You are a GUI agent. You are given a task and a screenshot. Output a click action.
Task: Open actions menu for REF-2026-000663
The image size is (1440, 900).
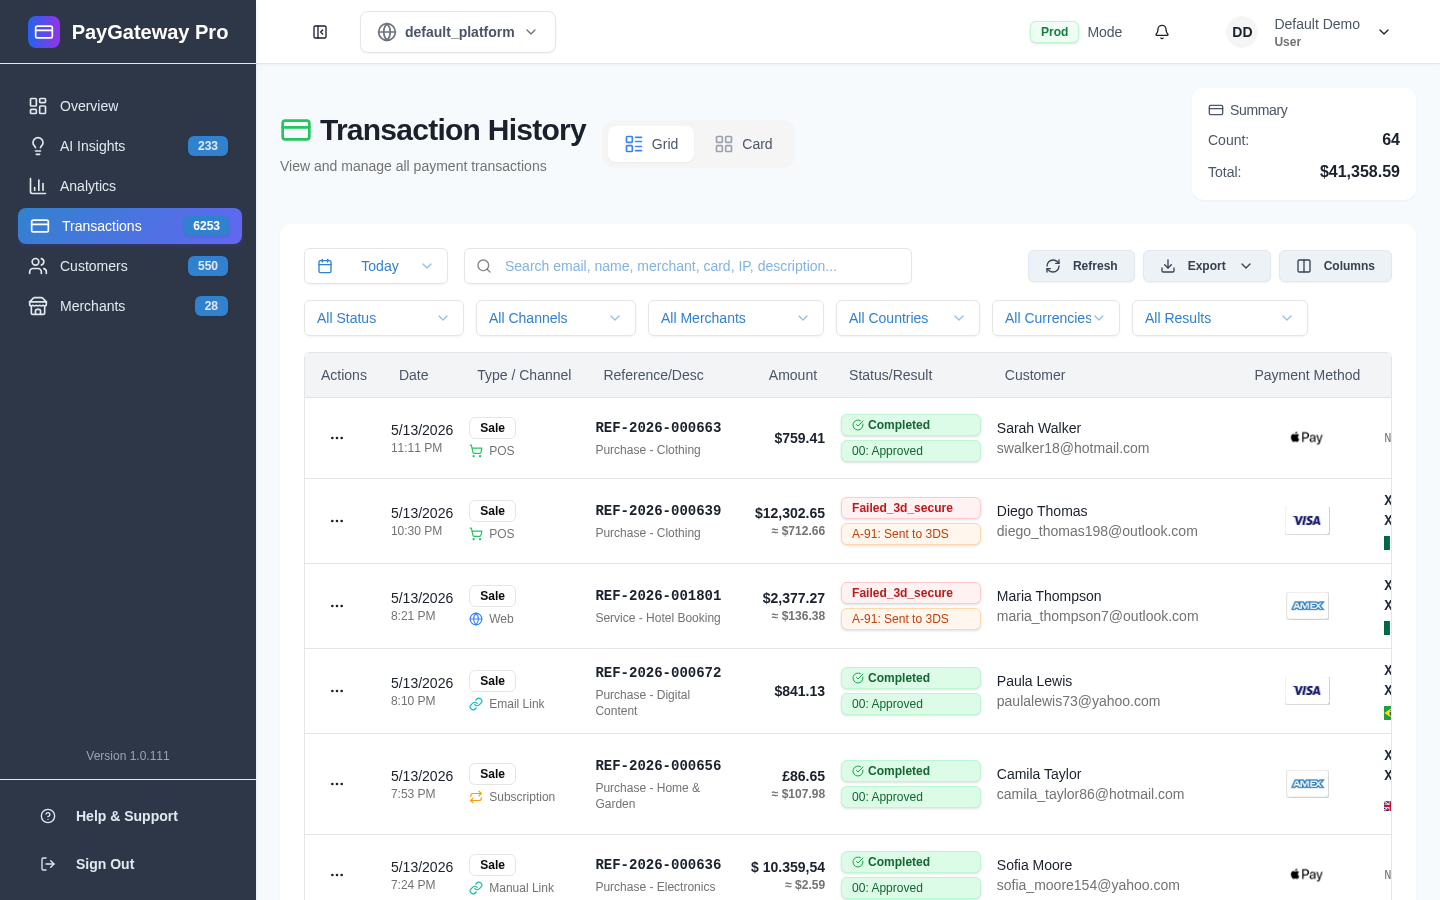tap(337, 438)
